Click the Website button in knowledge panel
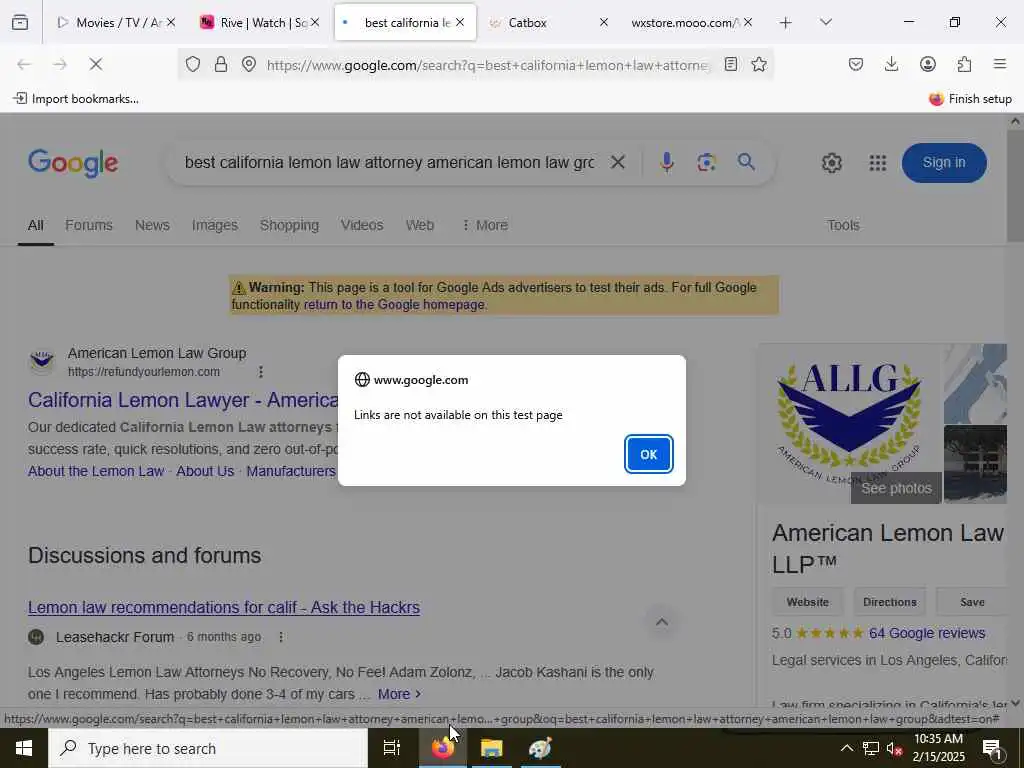The height and width of the screenshot is (768, 1024). (x=808, y=602)
